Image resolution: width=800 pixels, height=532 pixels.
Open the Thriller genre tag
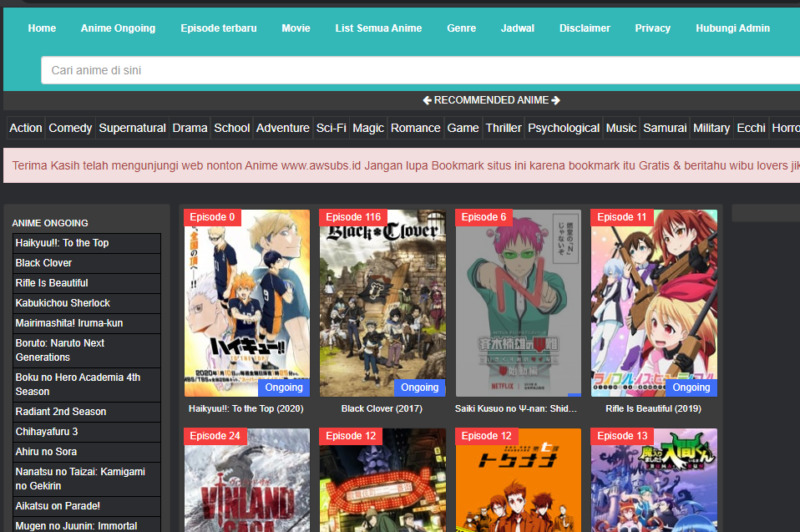coord(503,128)
